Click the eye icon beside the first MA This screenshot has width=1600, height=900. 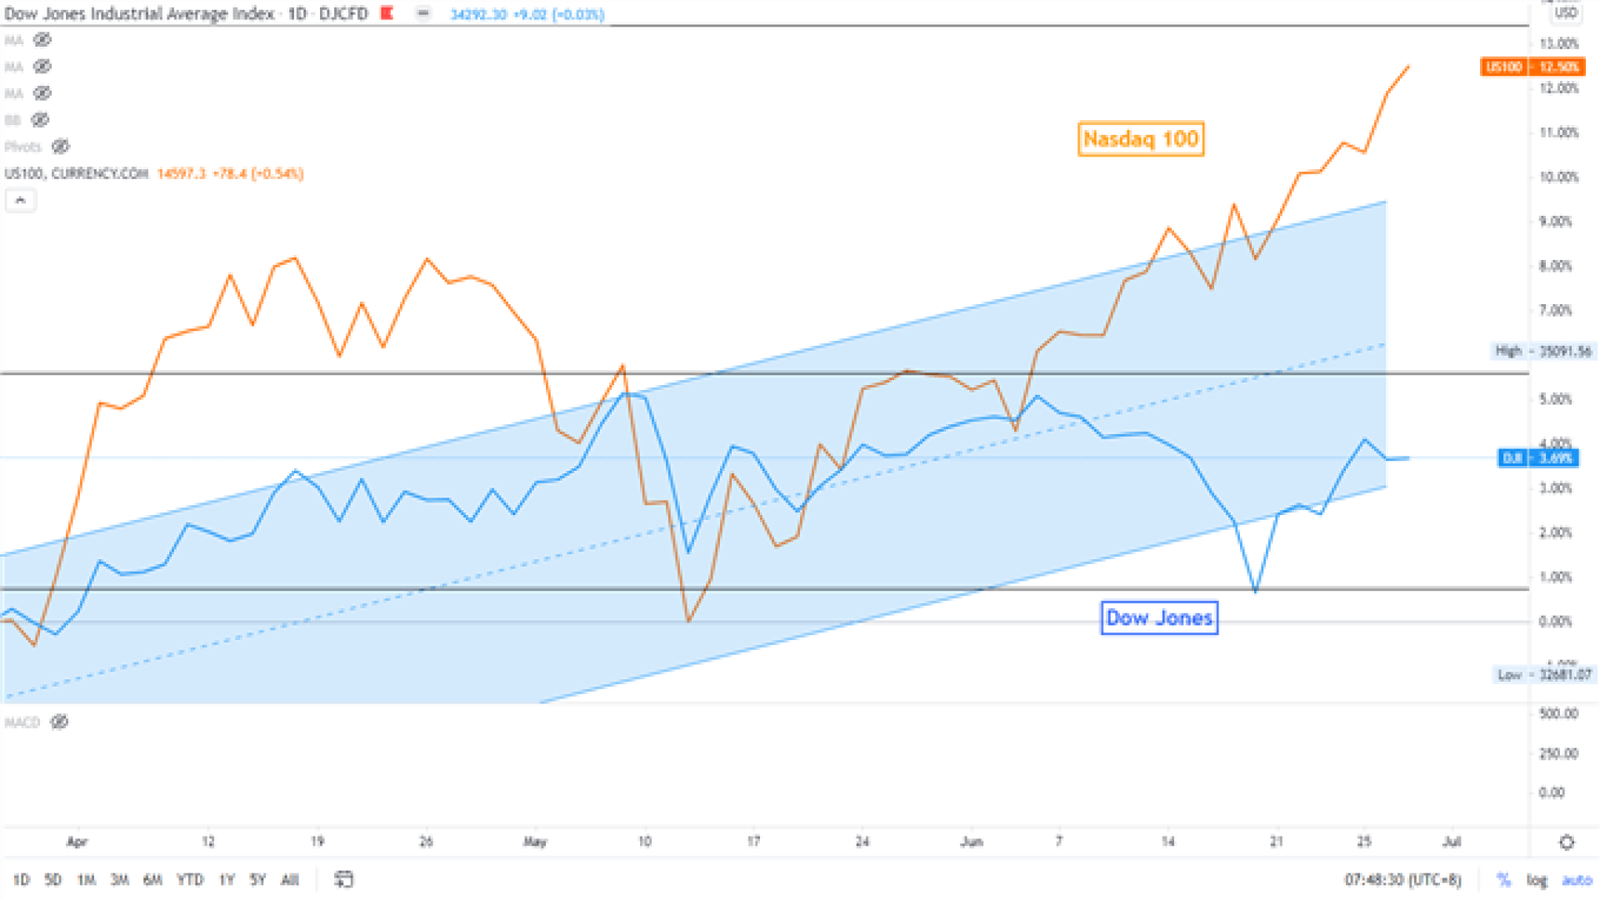42,40
